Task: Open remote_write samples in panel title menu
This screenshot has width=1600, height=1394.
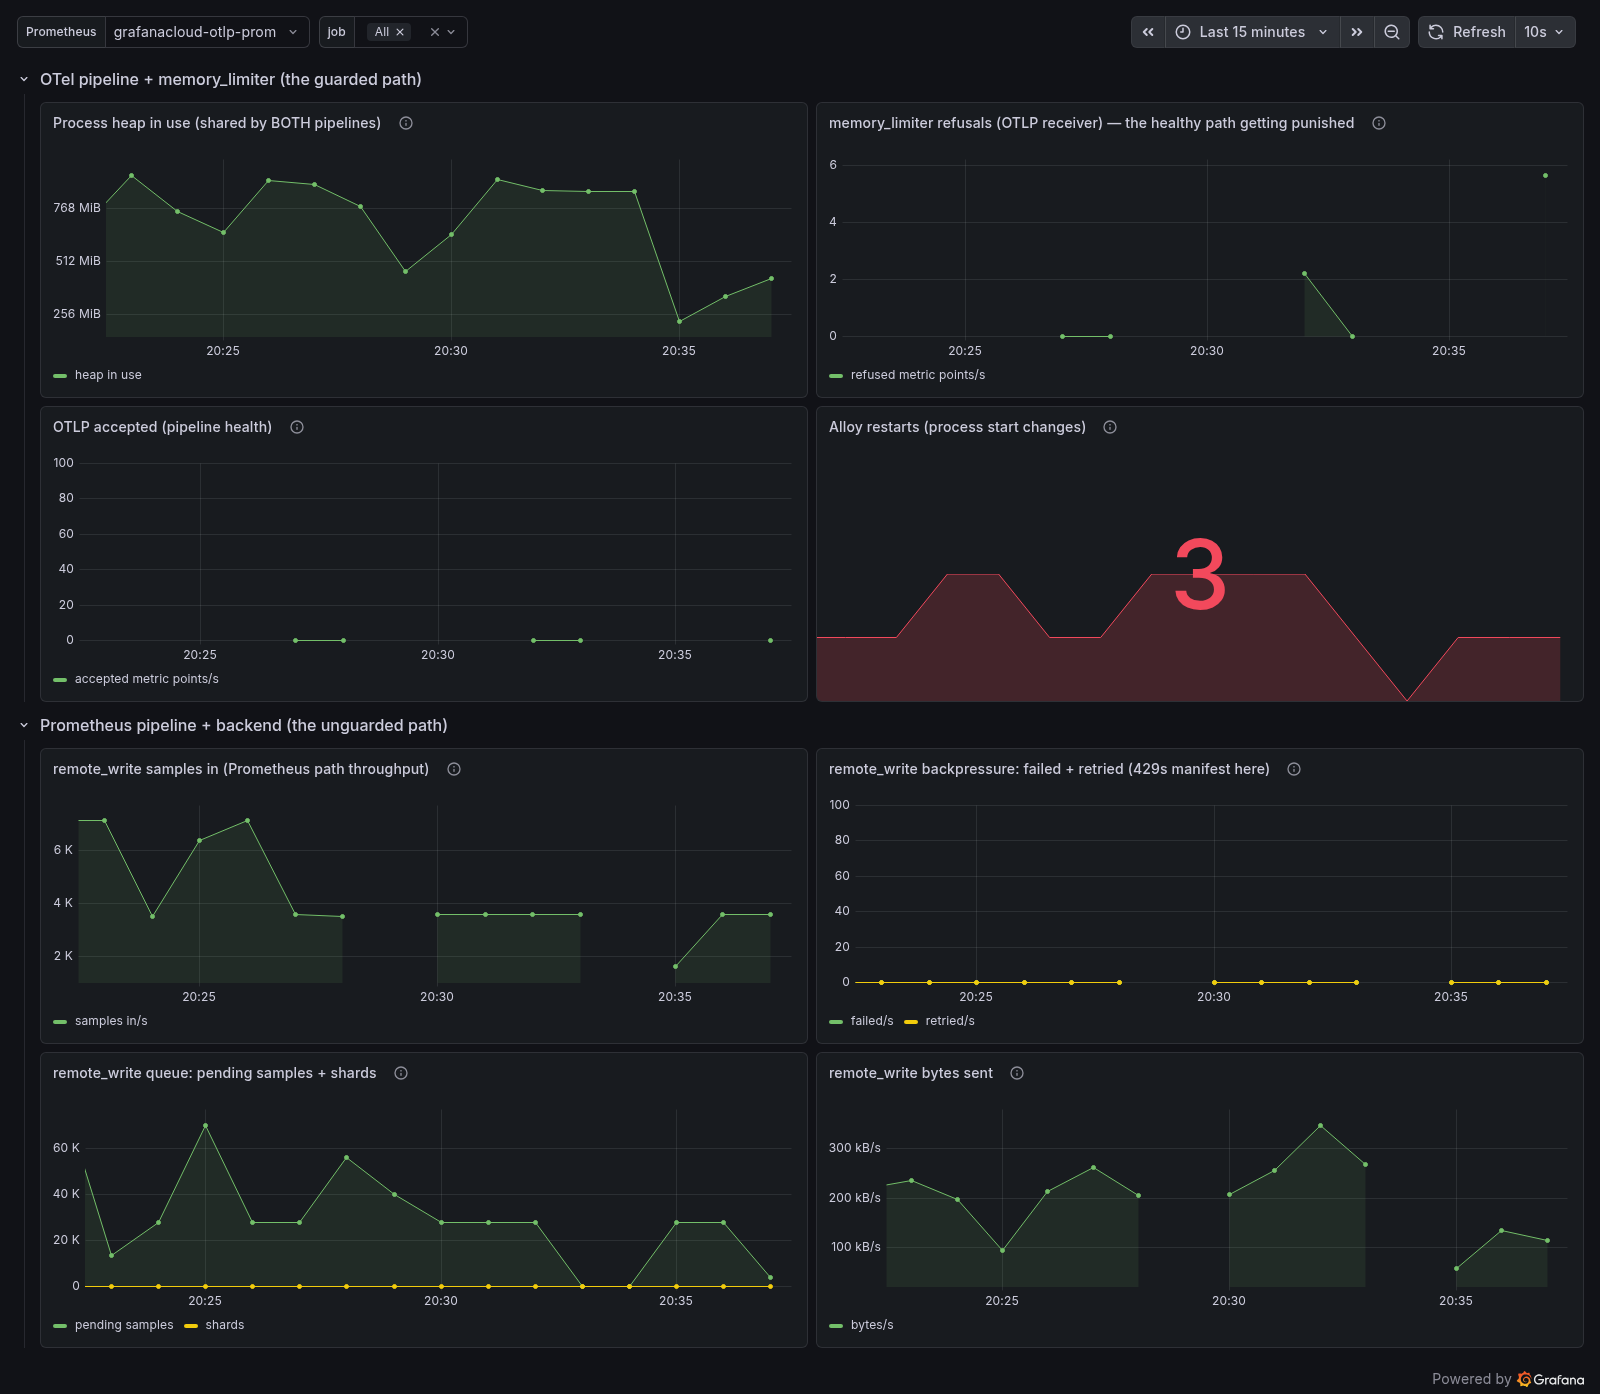Action: tap(241, 769)
